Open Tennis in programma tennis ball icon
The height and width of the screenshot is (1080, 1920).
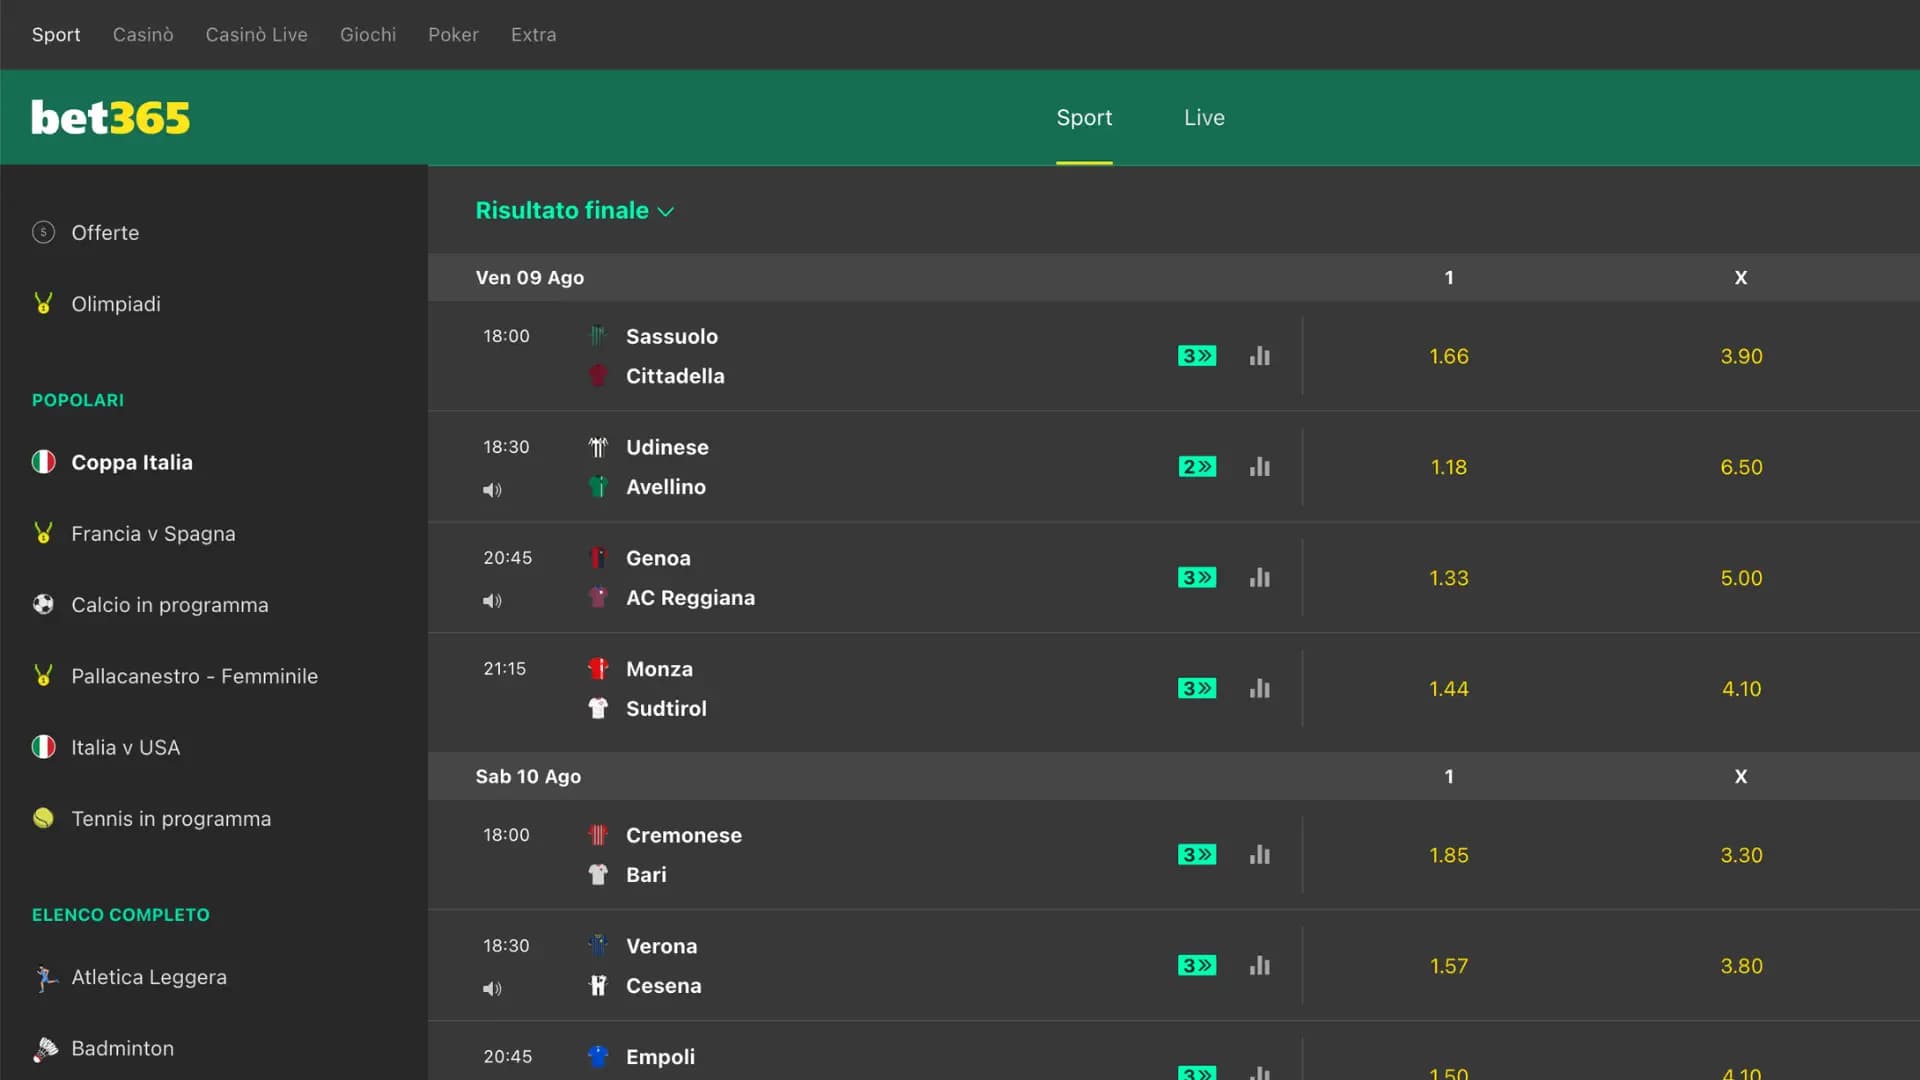pos(43,818)
